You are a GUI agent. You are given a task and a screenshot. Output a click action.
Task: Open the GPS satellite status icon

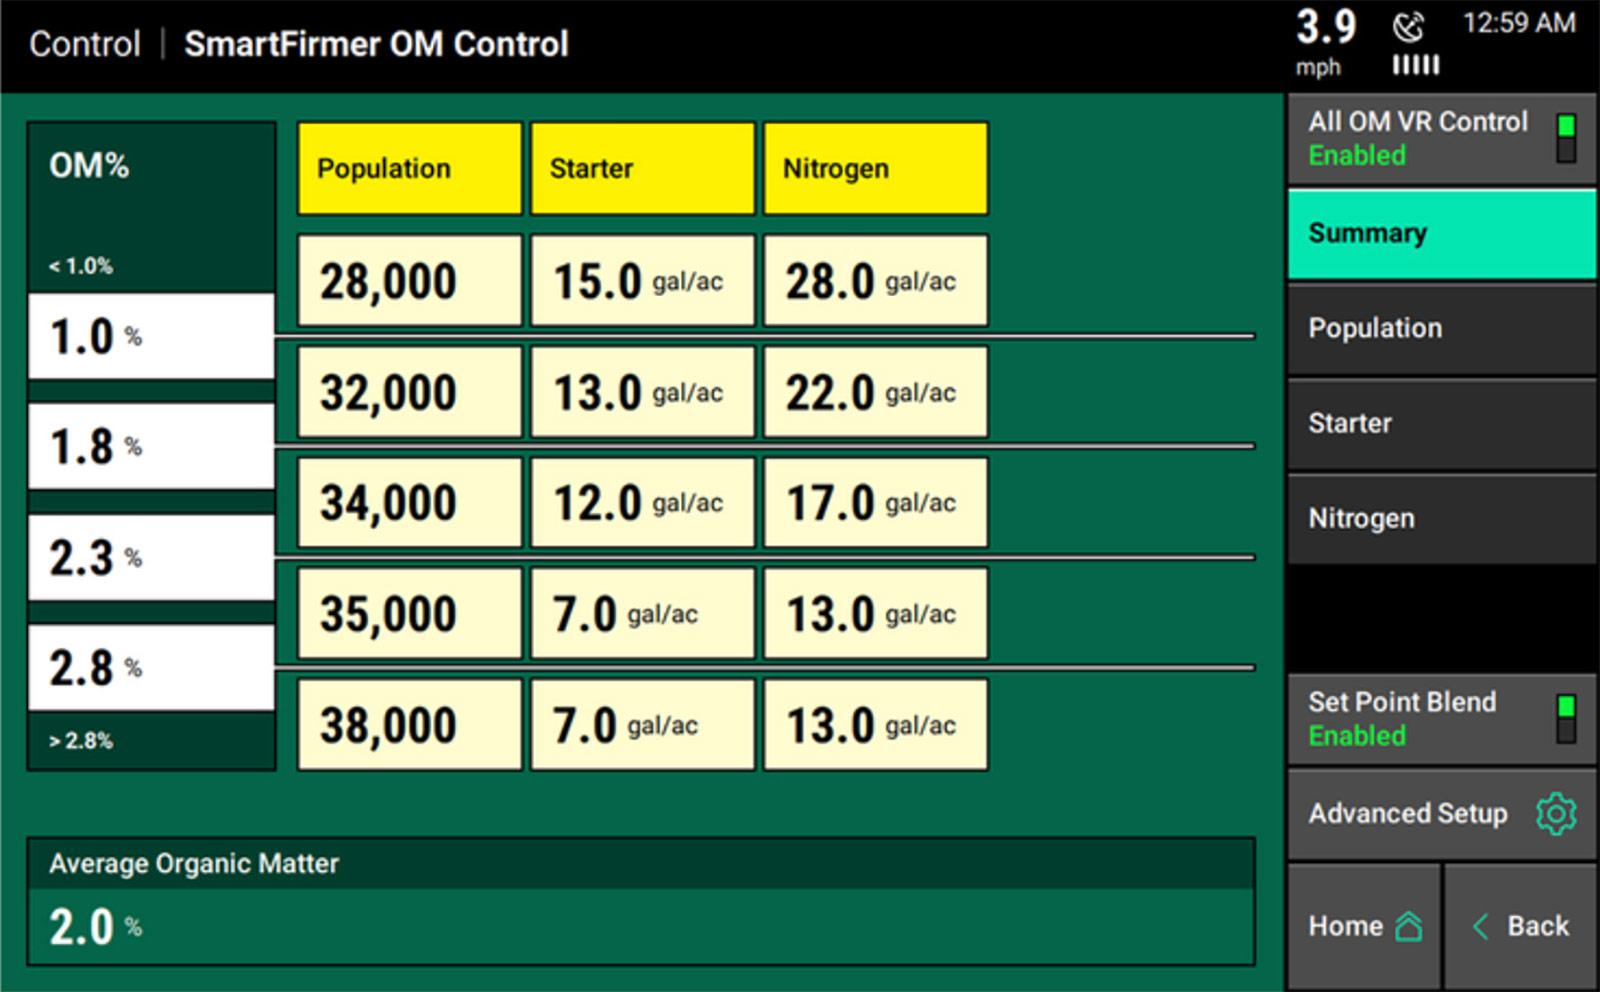(1408, 27)
